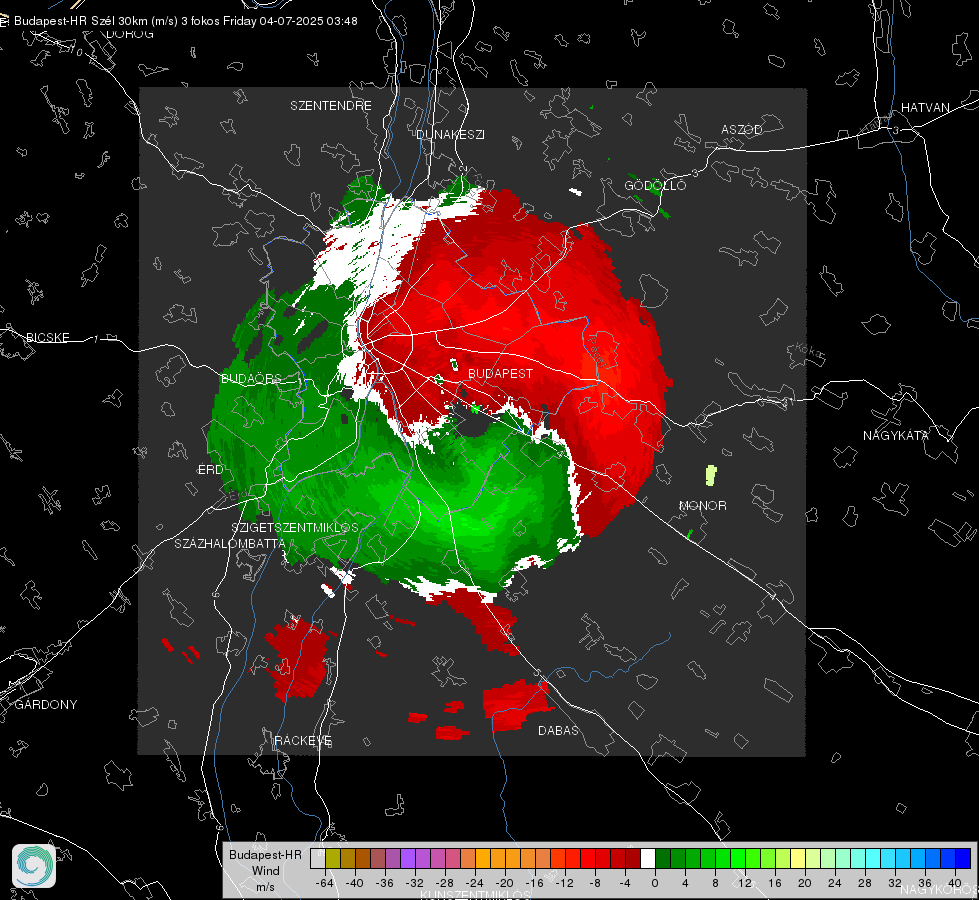This screenshot has height=900, width=979.
Task: Click the -36 value on the legend scale
Action: click(385, 883)
